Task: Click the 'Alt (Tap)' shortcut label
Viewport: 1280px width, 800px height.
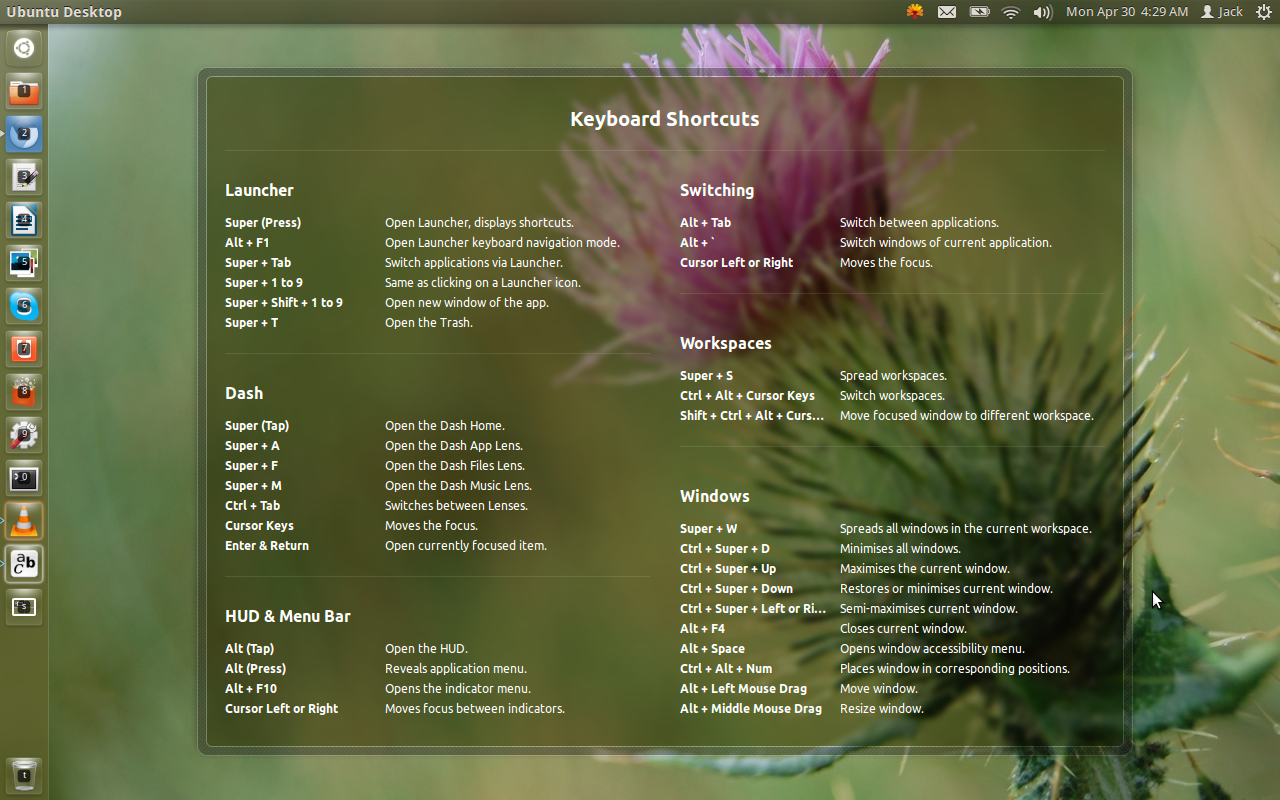Action: (250, 649)
